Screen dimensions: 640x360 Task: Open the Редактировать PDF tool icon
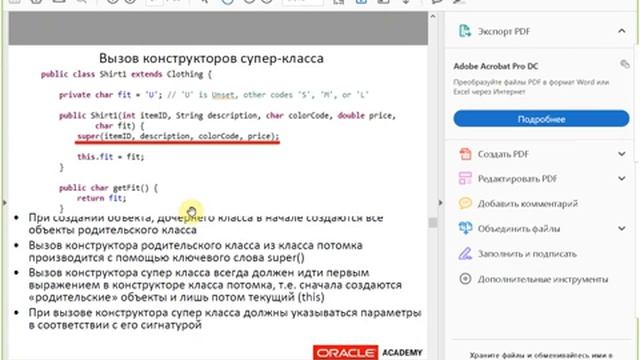click(x=465, y=178)
